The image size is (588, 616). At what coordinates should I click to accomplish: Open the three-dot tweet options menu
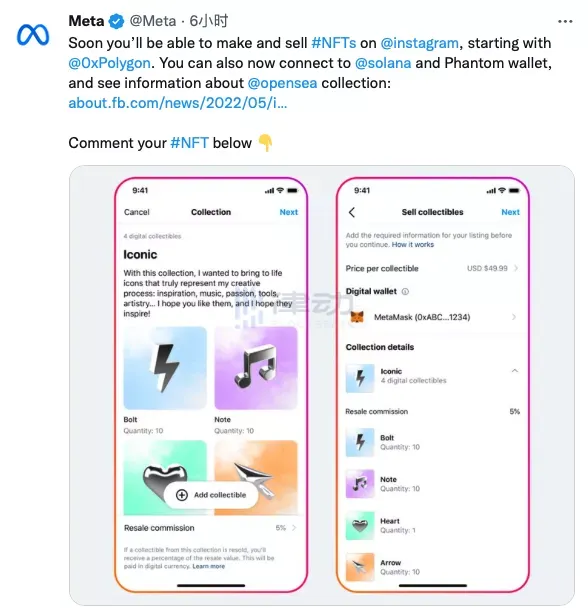click(x=565, y=22)
